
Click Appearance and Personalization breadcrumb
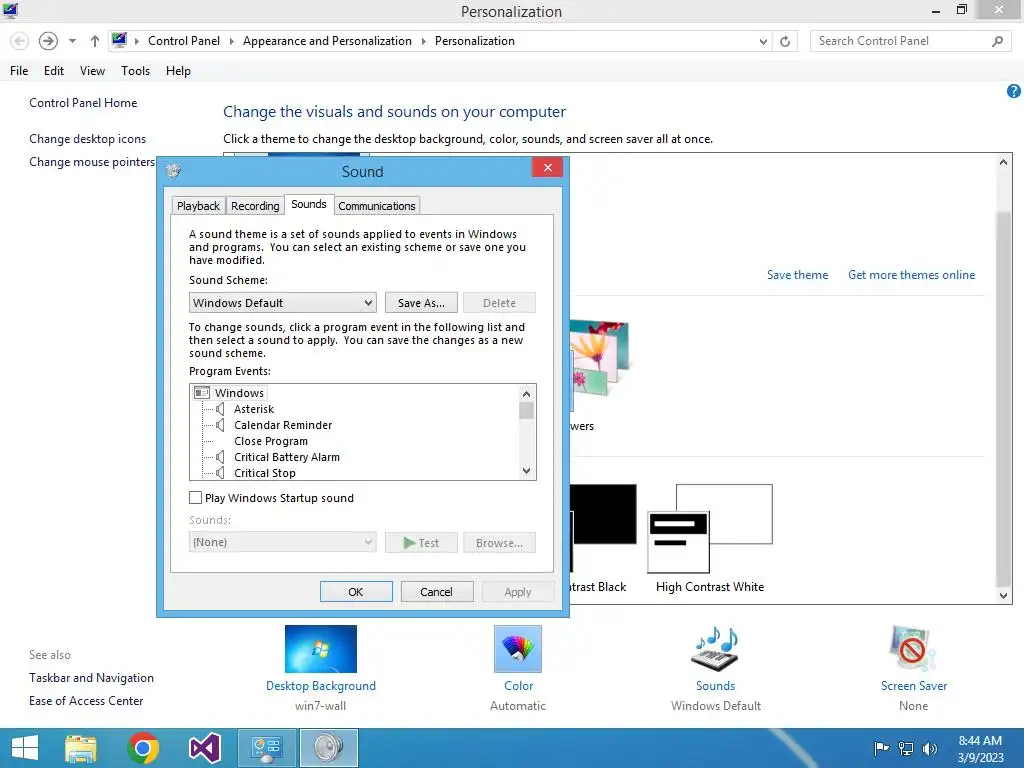pyautogui.click(x=327, y=41)
